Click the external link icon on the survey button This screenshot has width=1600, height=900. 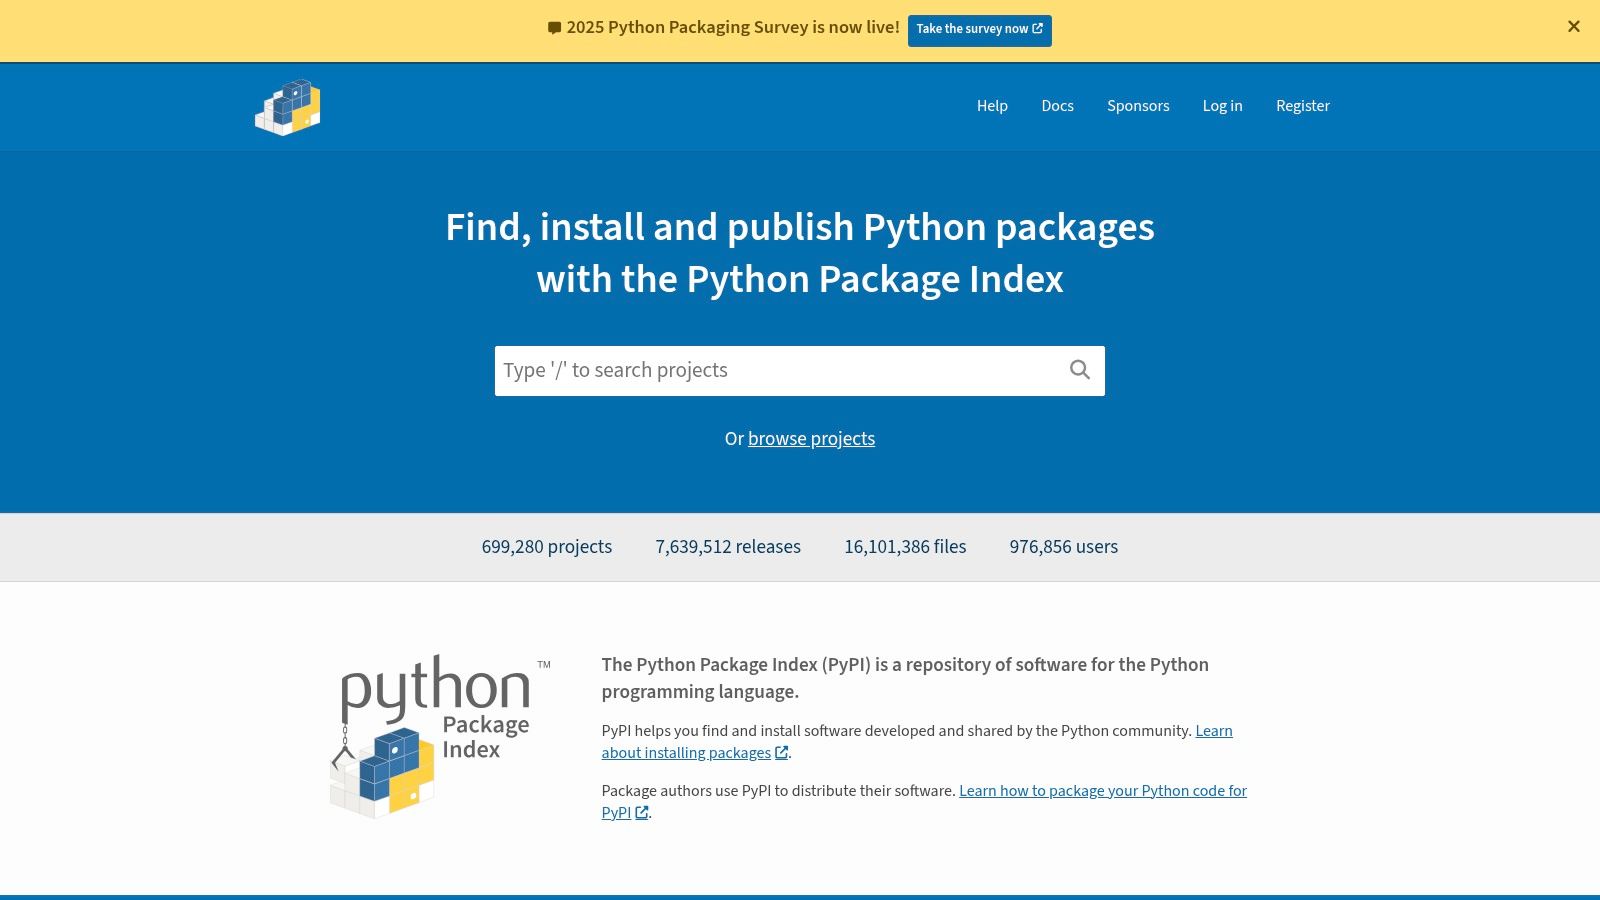click(x=1037, y=29)
